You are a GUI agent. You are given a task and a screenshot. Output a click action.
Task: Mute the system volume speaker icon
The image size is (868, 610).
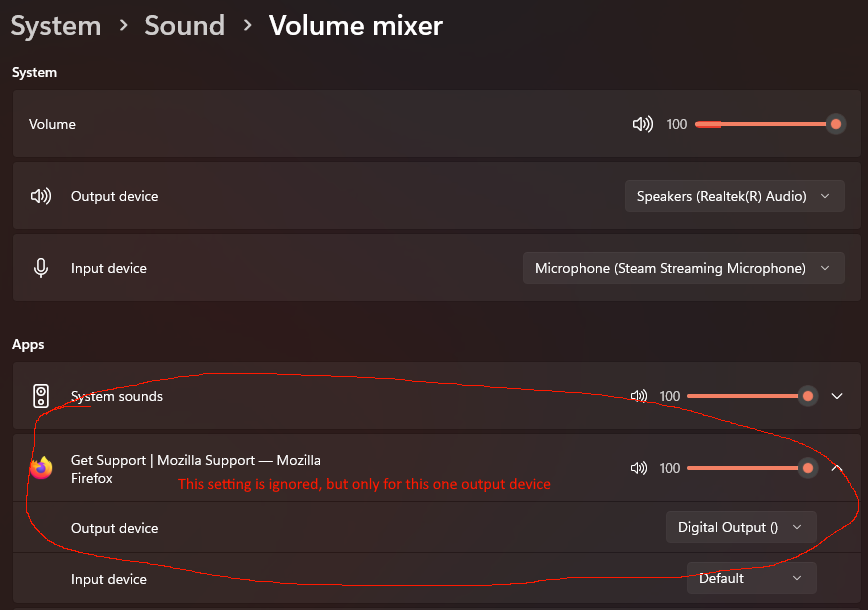click(642, 124)
